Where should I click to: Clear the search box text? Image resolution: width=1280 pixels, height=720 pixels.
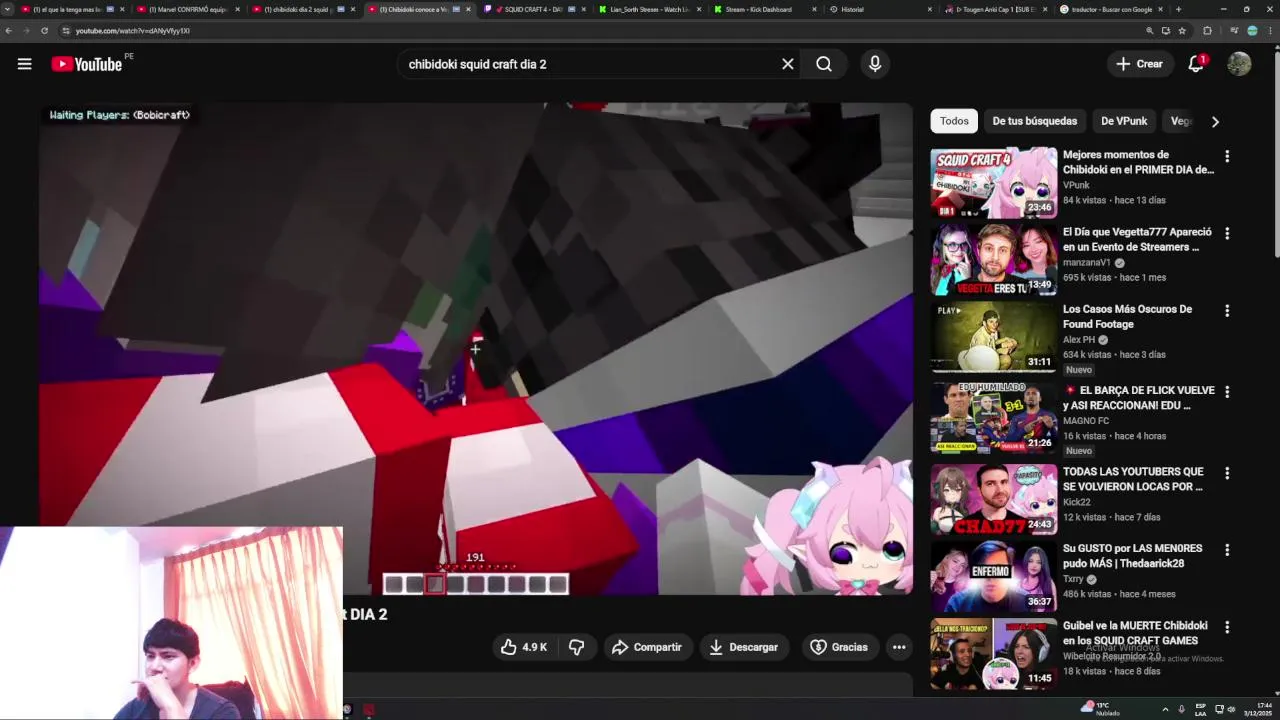(788, 64)
